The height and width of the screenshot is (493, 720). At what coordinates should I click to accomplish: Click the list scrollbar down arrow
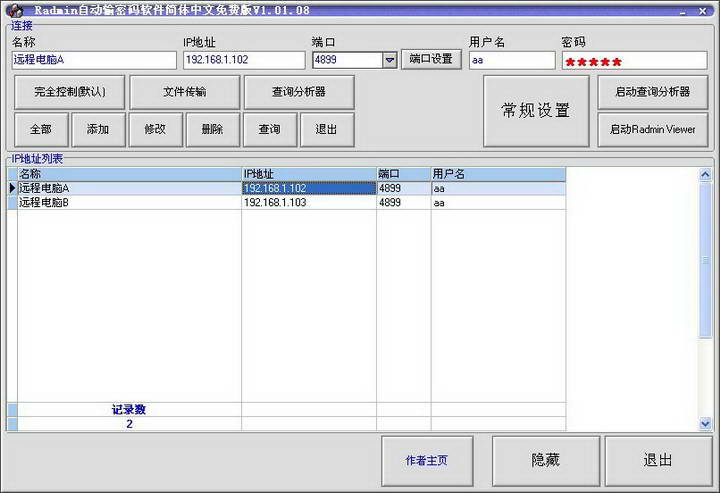click(x=705, y=424)
